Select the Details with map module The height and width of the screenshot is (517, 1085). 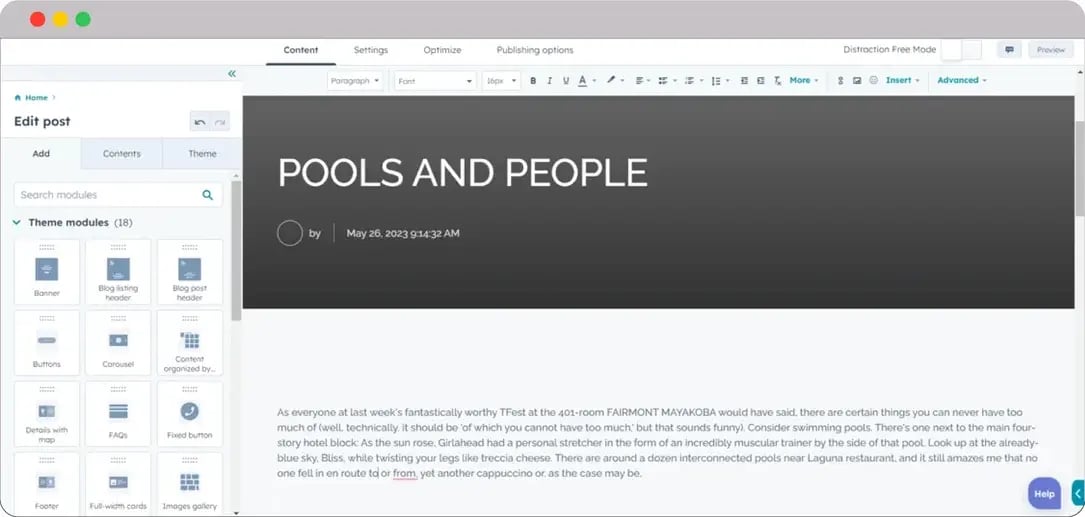point(47,414)
